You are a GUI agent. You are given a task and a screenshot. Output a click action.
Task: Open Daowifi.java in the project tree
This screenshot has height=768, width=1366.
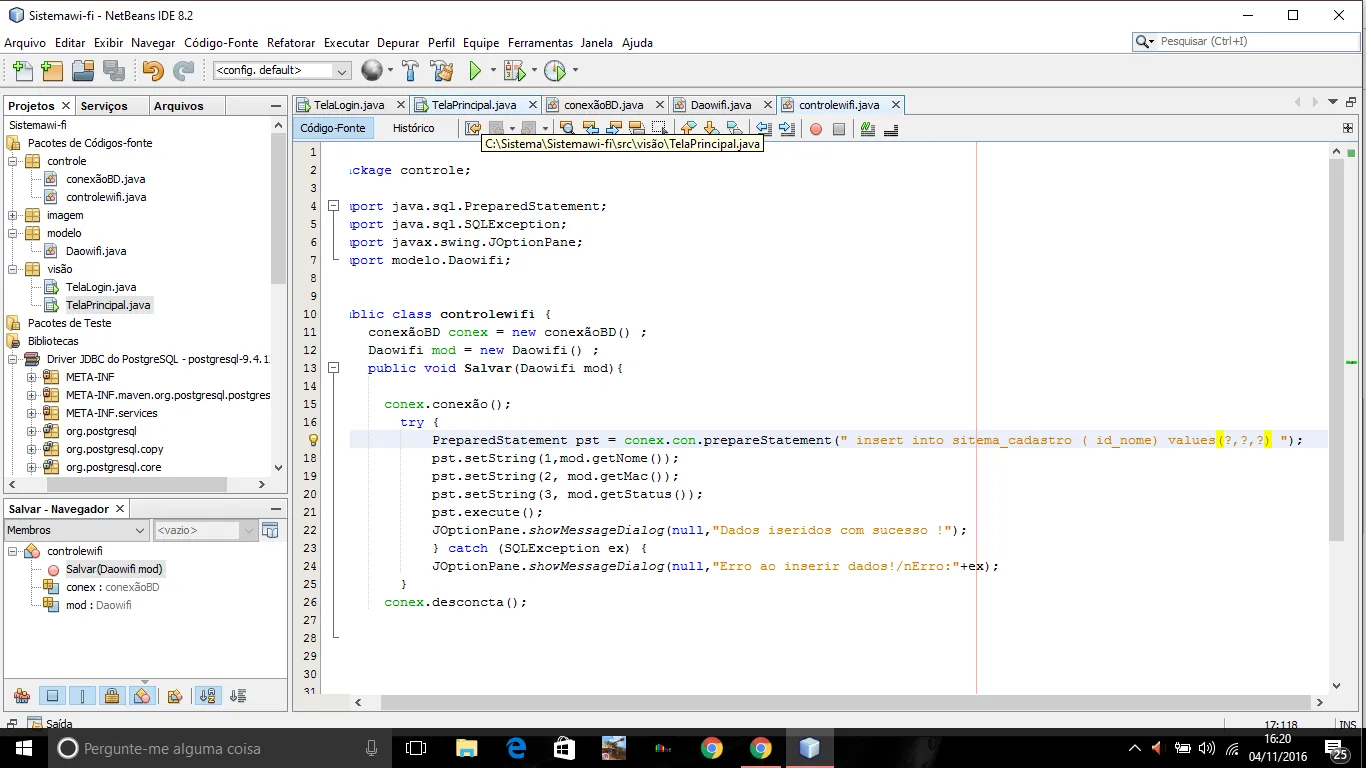96,251
